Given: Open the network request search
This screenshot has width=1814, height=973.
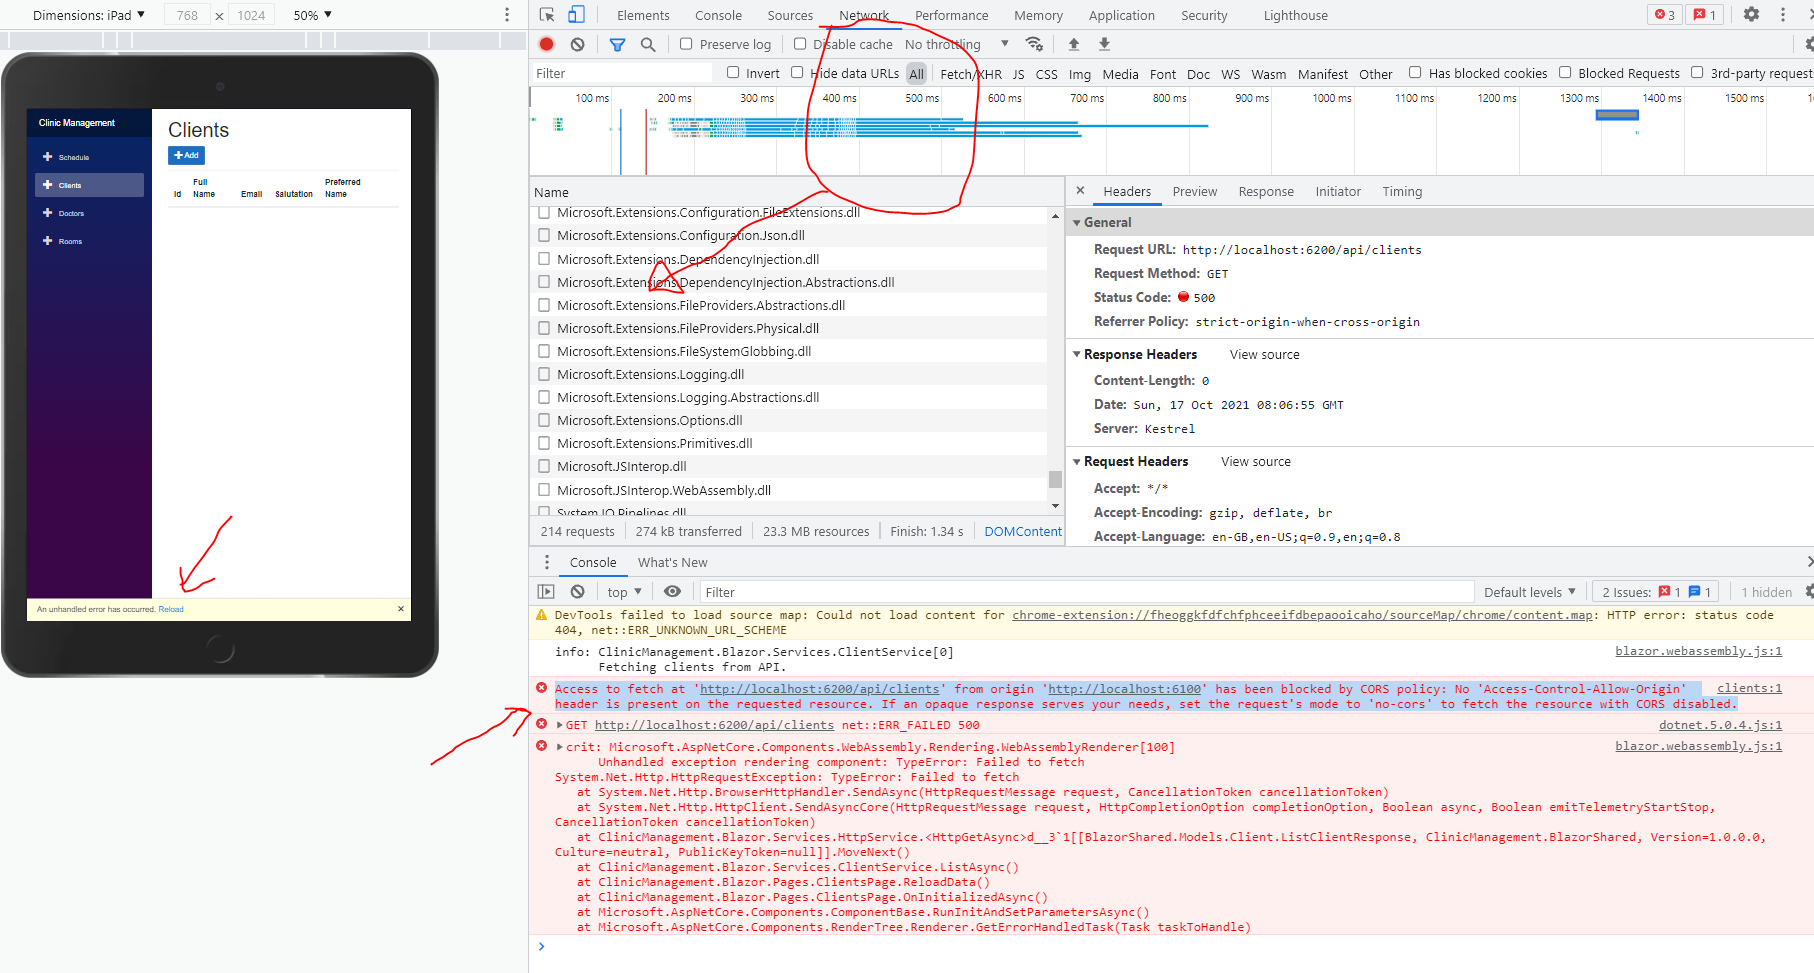Looking at the screenshot, I should coord(646,44).
